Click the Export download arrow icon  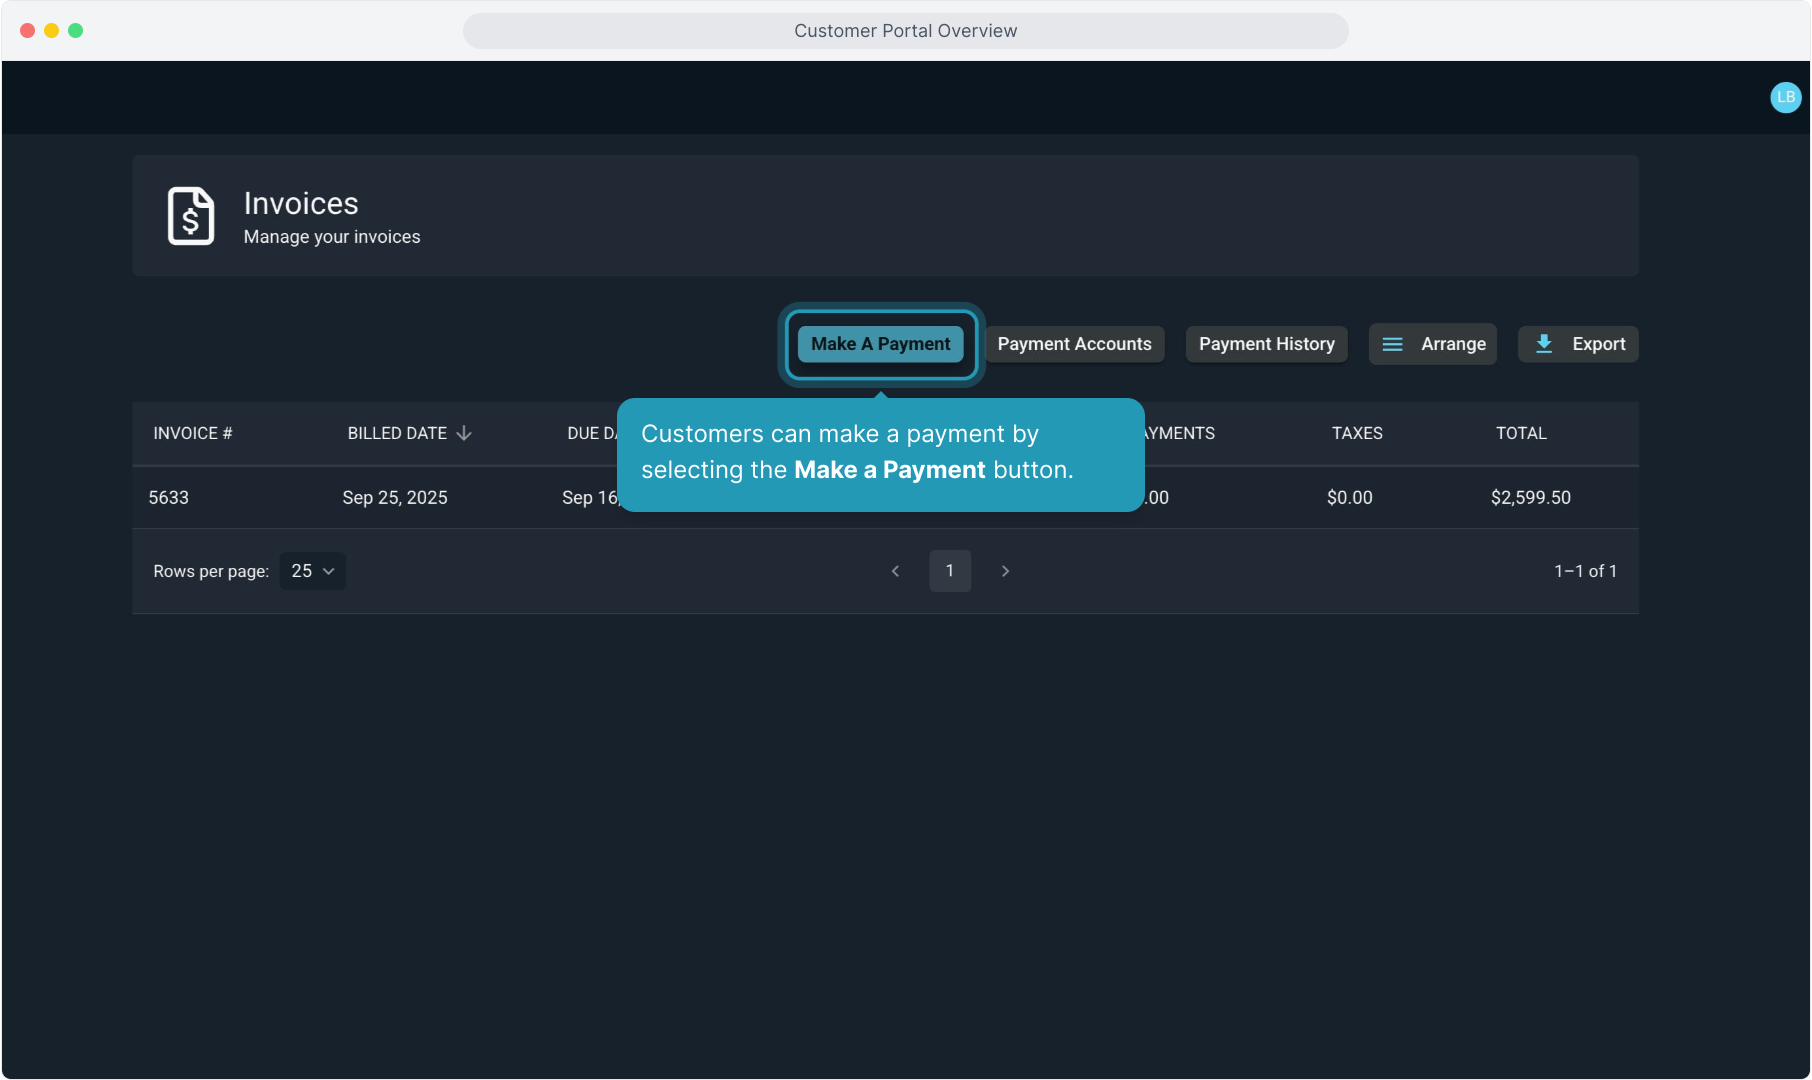[x=1544, y=344]
